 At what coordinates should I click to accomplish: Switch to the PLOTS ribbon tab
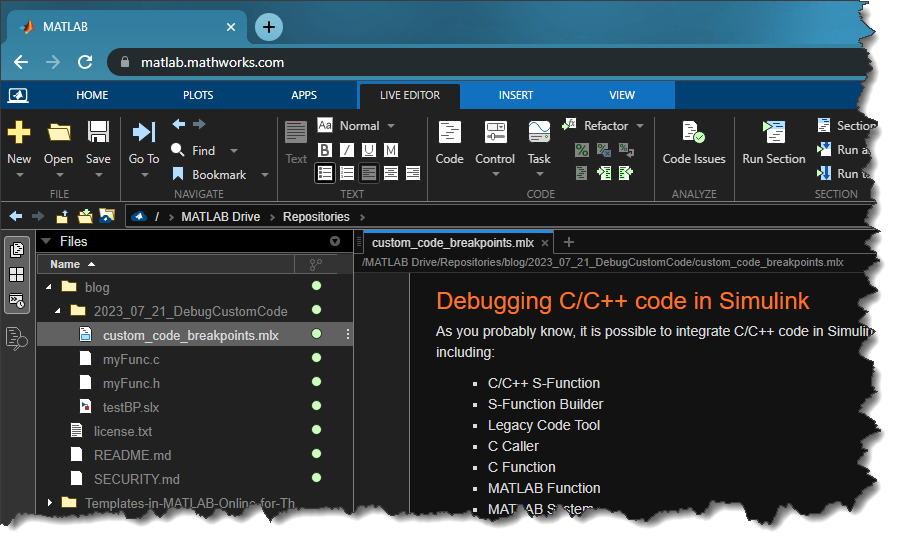(x=198, y=95)
